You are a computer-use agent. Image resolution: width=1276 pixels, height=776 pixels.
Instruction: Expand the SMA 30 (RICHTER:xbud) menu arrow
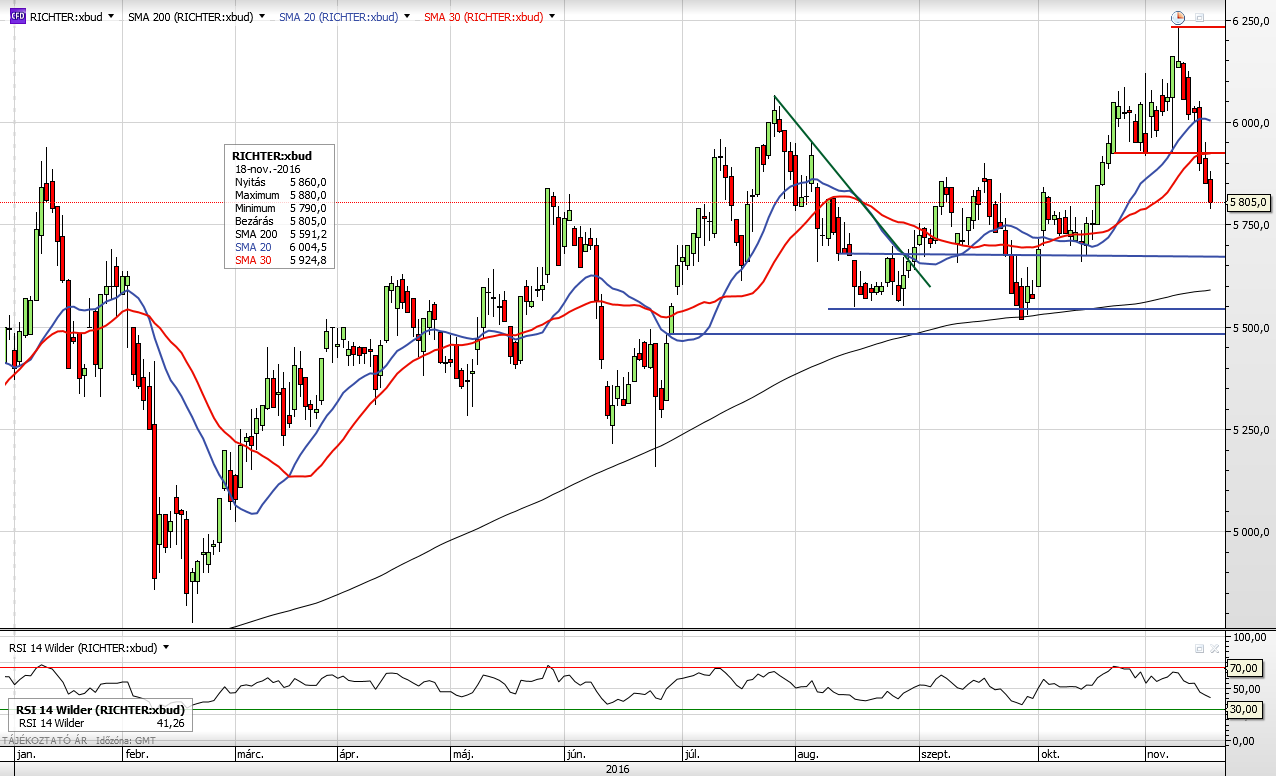pos(551,17)
